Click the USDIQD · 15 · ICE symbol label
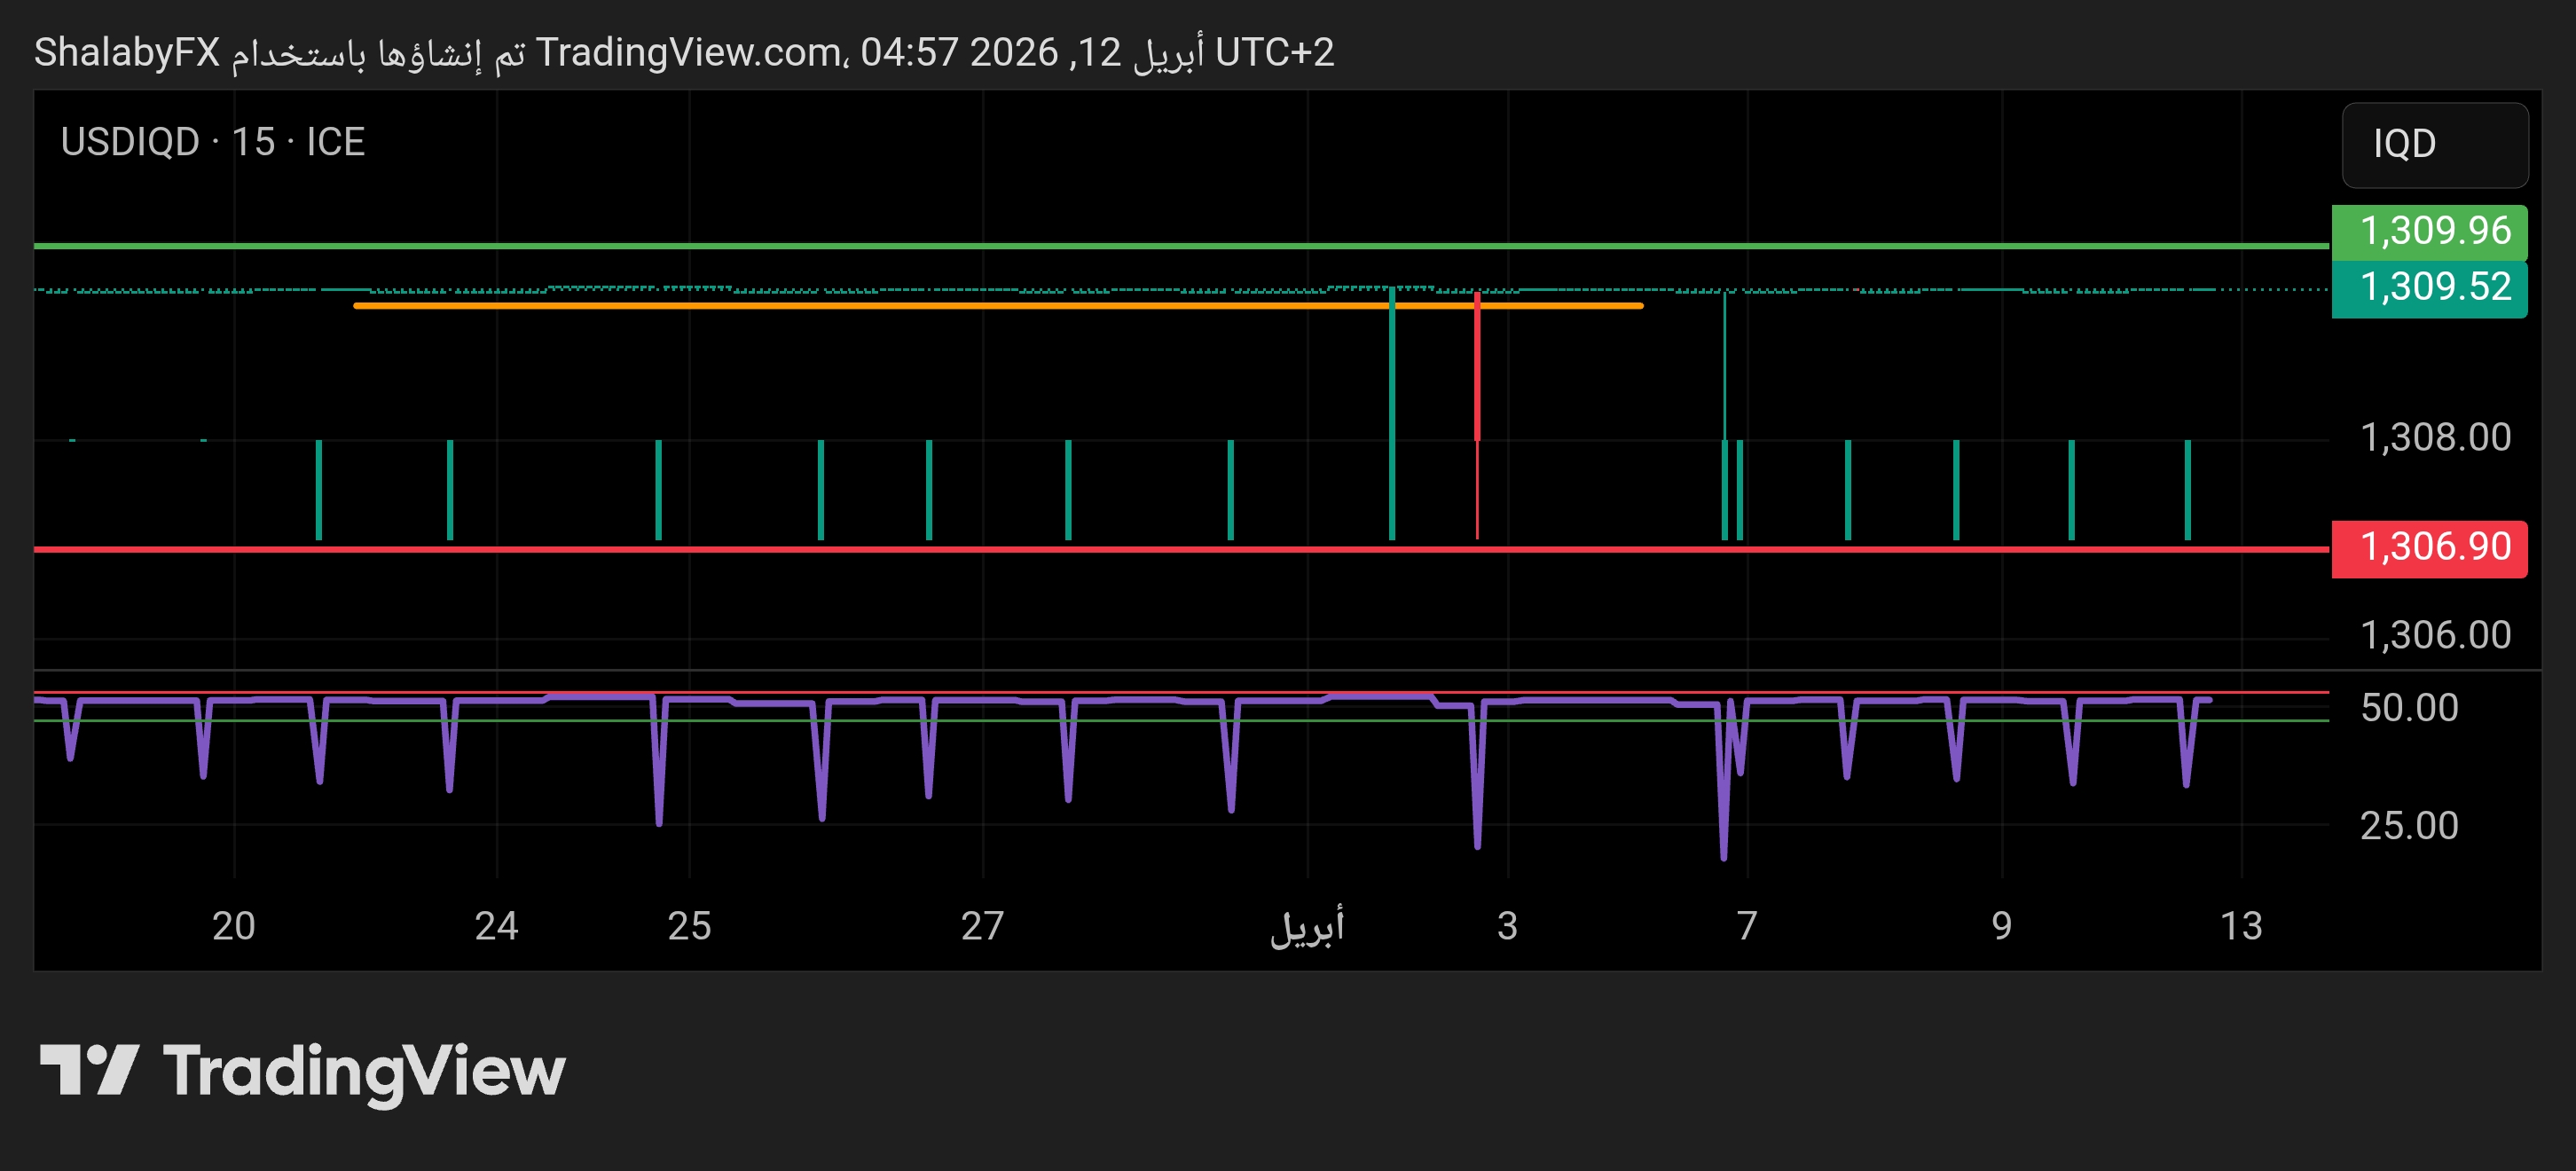 (212, 142)
